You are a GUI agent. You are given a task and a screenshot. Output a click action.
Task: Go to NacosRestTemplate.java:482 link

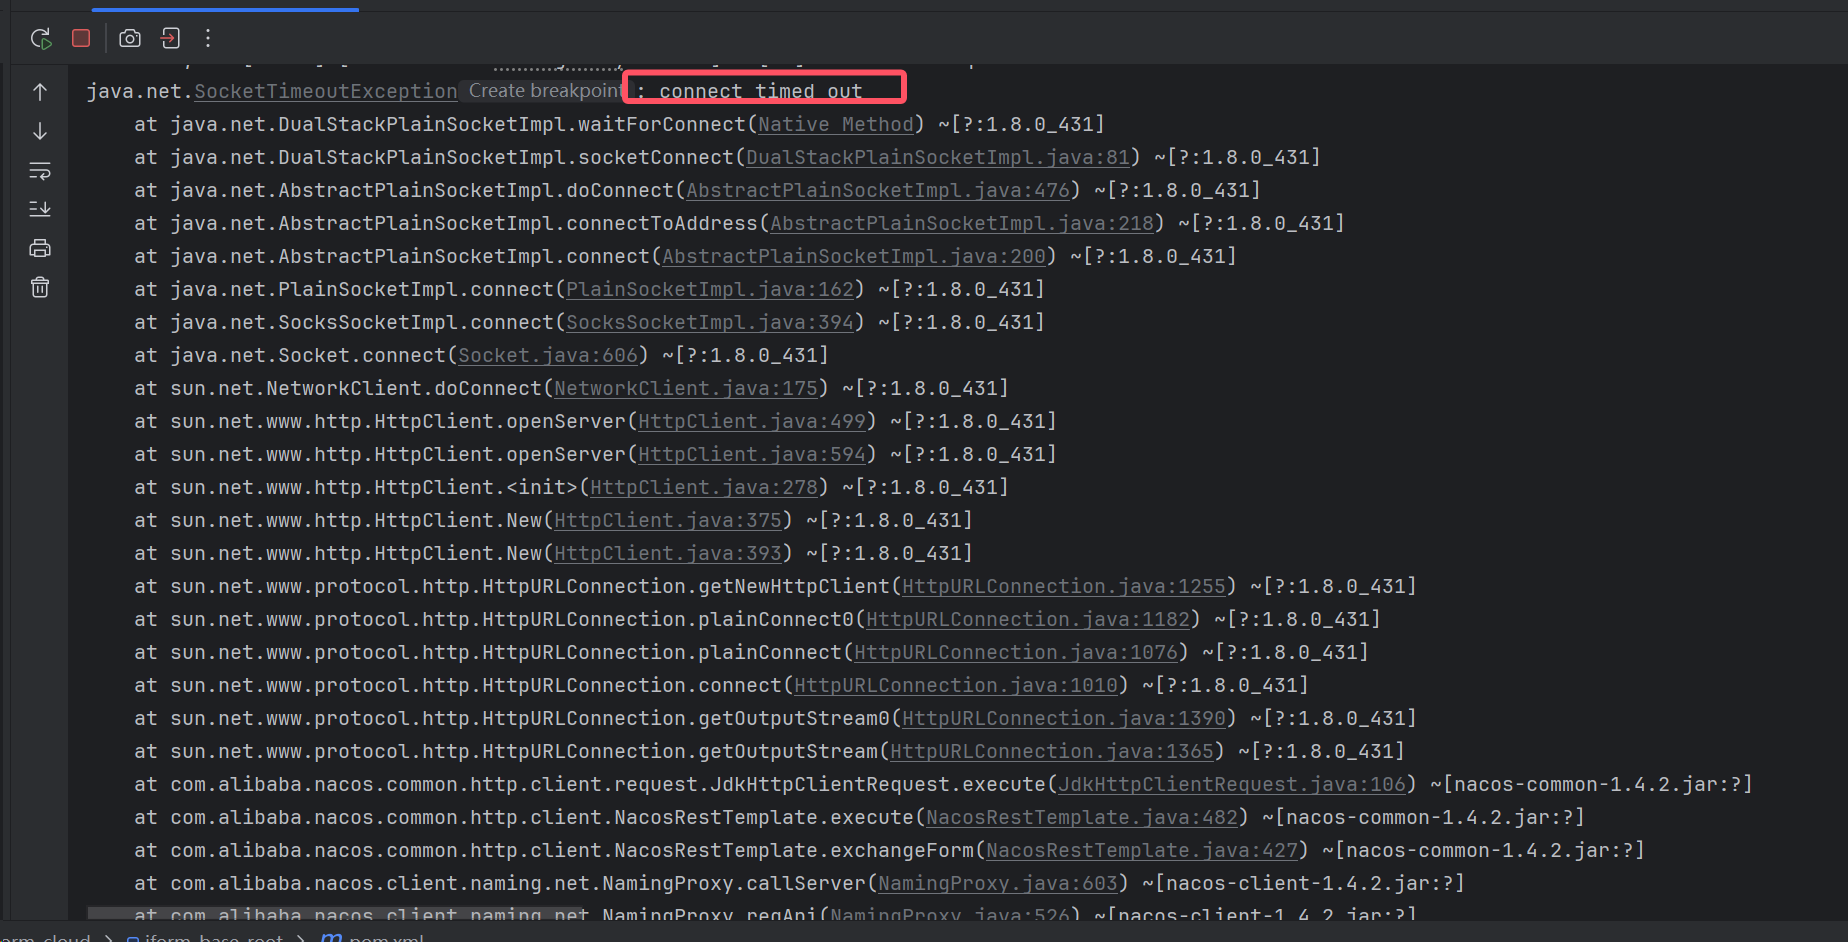tap(1082, 817)
